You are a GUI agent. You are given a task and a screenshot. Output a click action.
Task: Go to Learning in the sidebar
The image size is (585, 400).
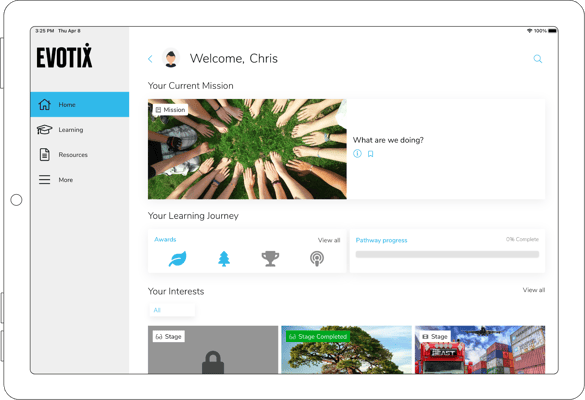pos(80,129)
